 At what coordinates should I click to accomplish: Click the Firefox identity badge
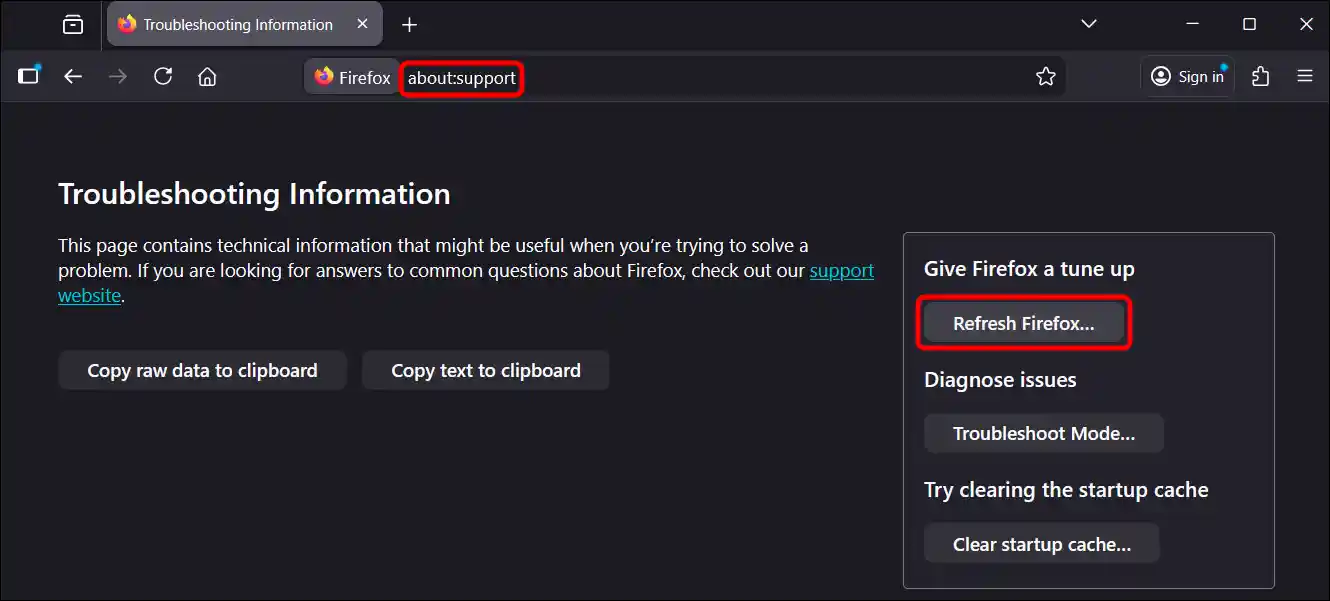pos(352,77)
